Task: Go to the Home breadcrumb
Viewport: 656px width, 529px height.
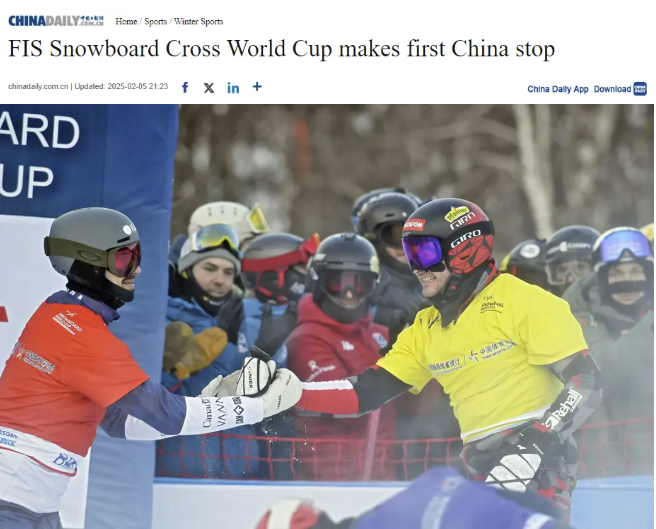Action: [126, 21]
